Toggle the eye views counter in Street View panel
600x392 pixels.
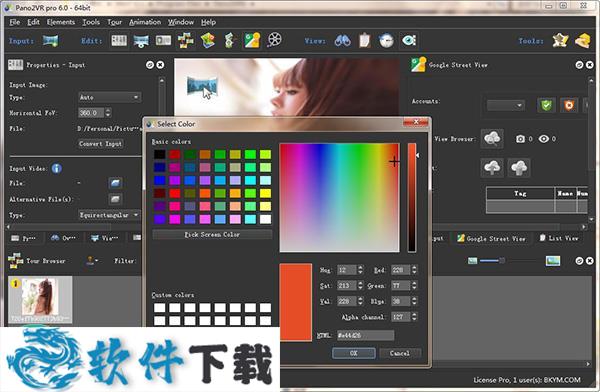[x=543, y=139]
